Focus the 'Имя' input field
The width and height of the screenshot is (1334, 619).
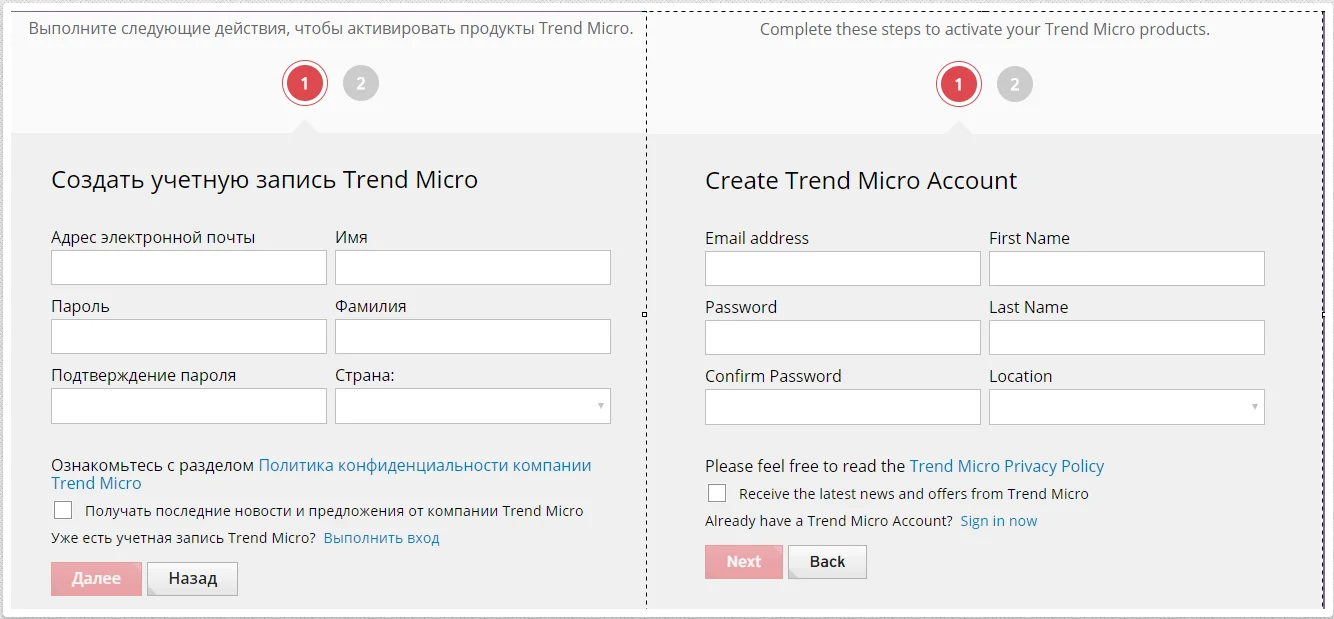pos(473,268)
